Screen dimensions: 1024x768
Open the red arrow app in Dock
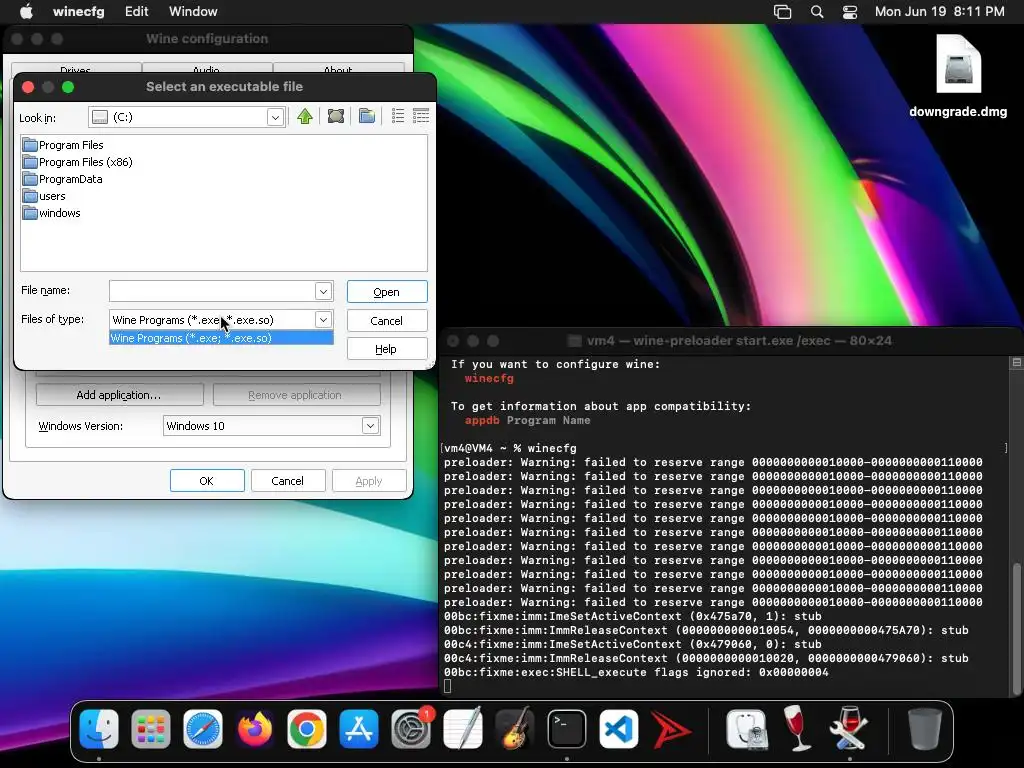(x=670, y=729)
